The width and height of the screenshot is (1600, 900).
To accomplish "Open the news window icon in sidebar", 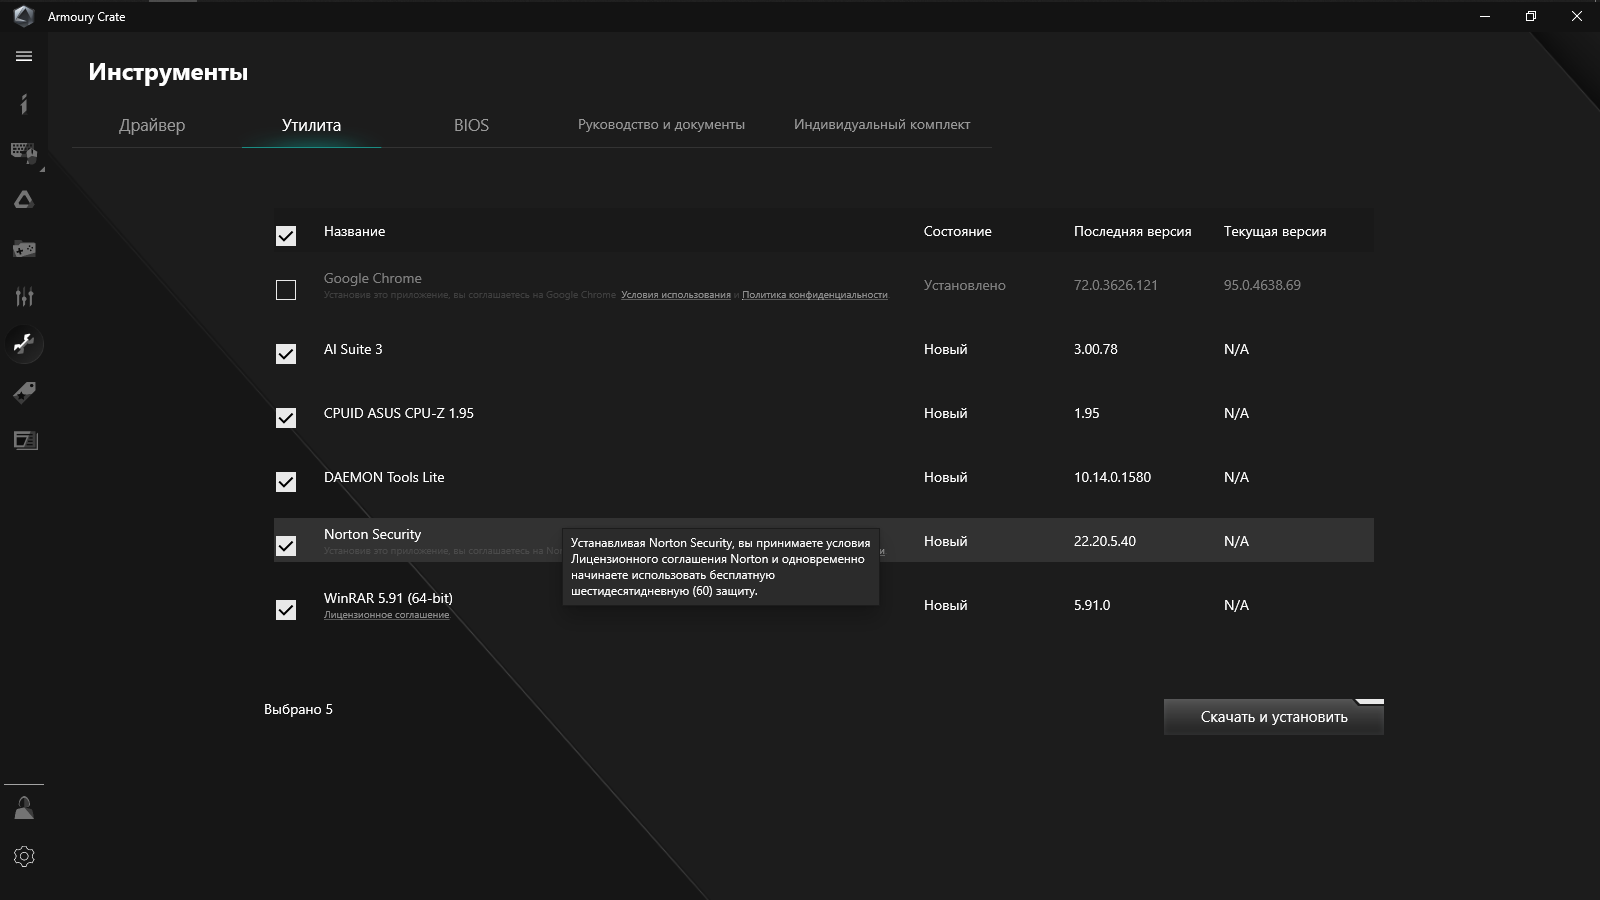I will (24, 440).
